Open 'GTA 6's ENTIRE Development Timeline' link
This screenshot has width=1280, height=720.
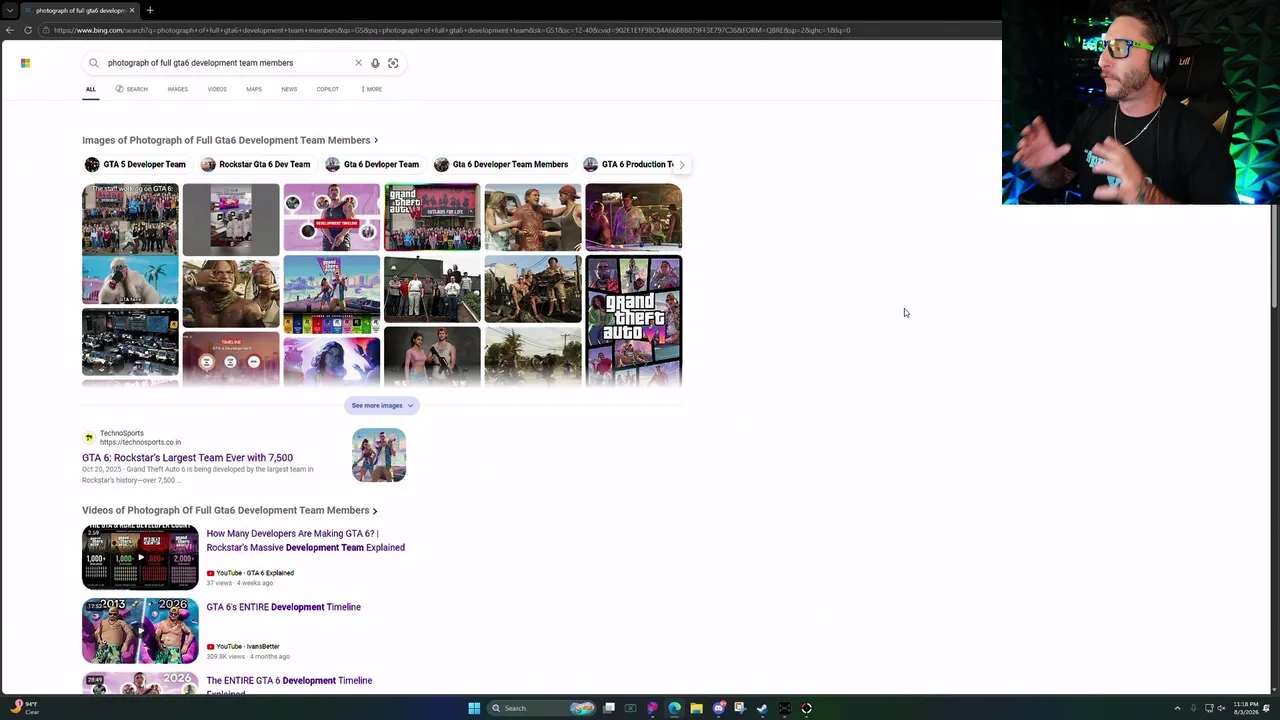pos(283,607)
